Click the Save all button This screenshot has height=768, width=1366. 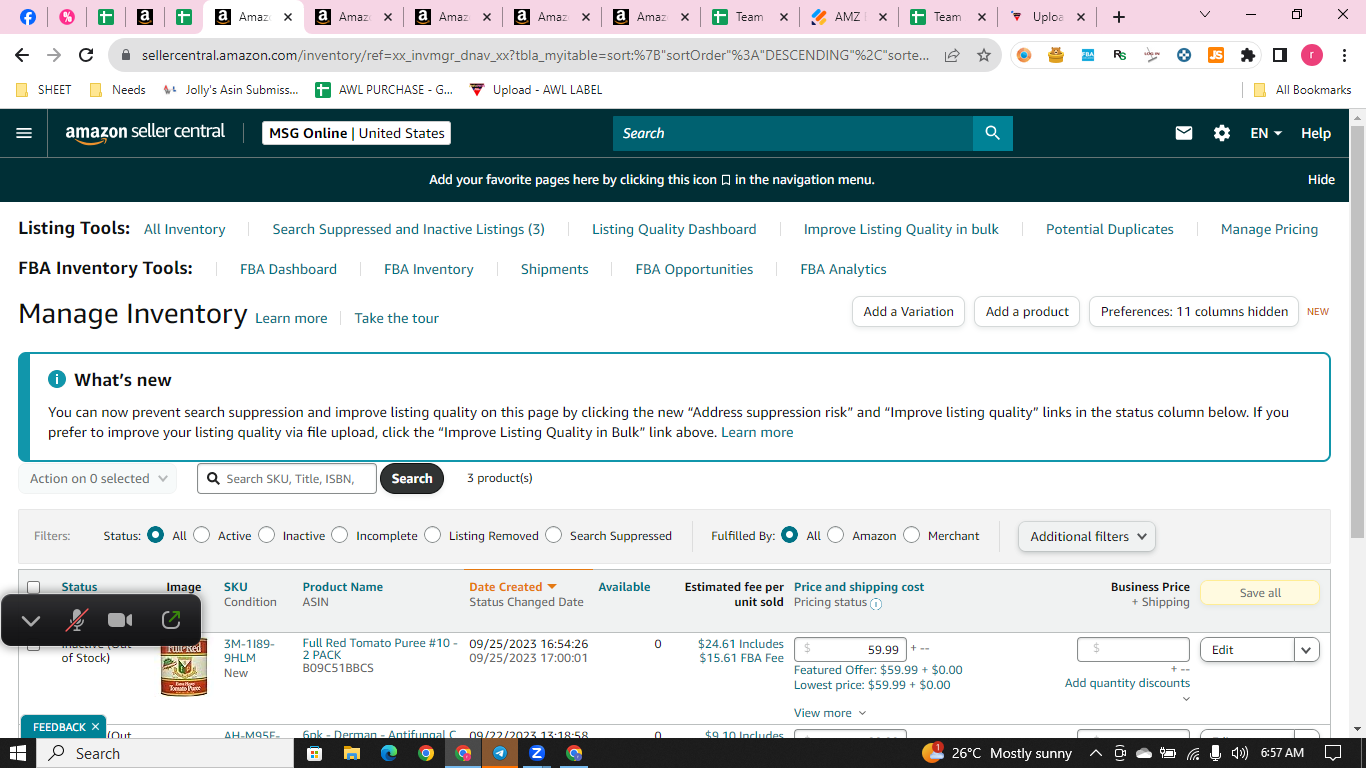1260,593
